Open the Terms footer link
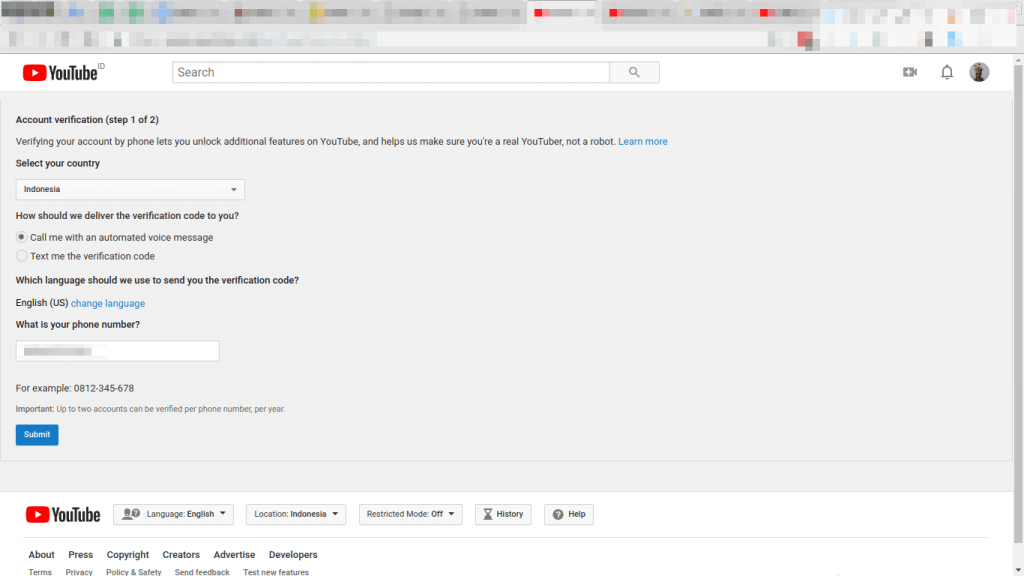Screen dimensions: 1024x576 40,572
